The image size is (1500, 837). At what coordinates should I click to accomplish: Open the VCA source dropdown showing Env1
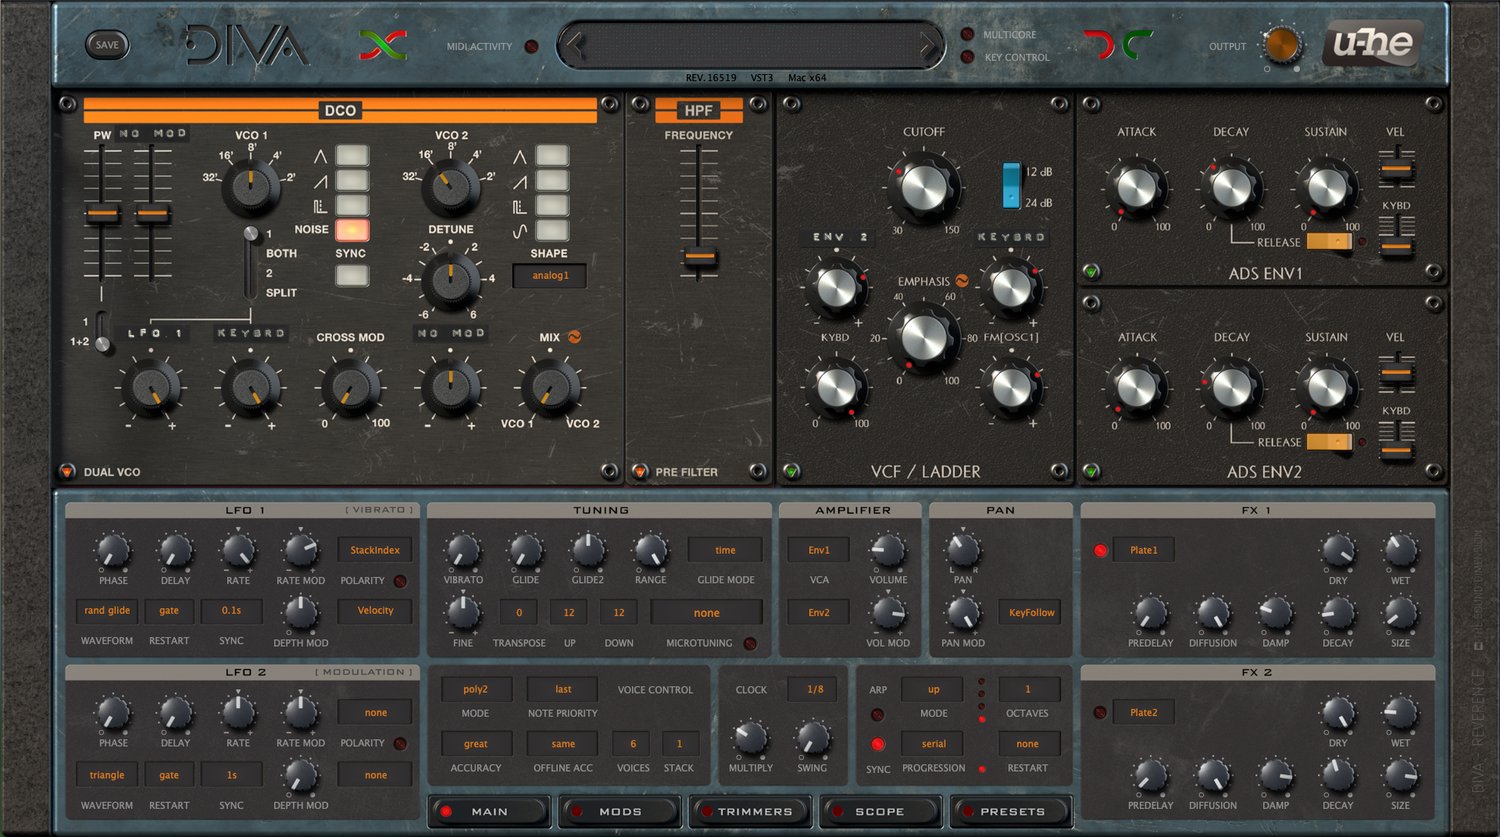point(819,550)
